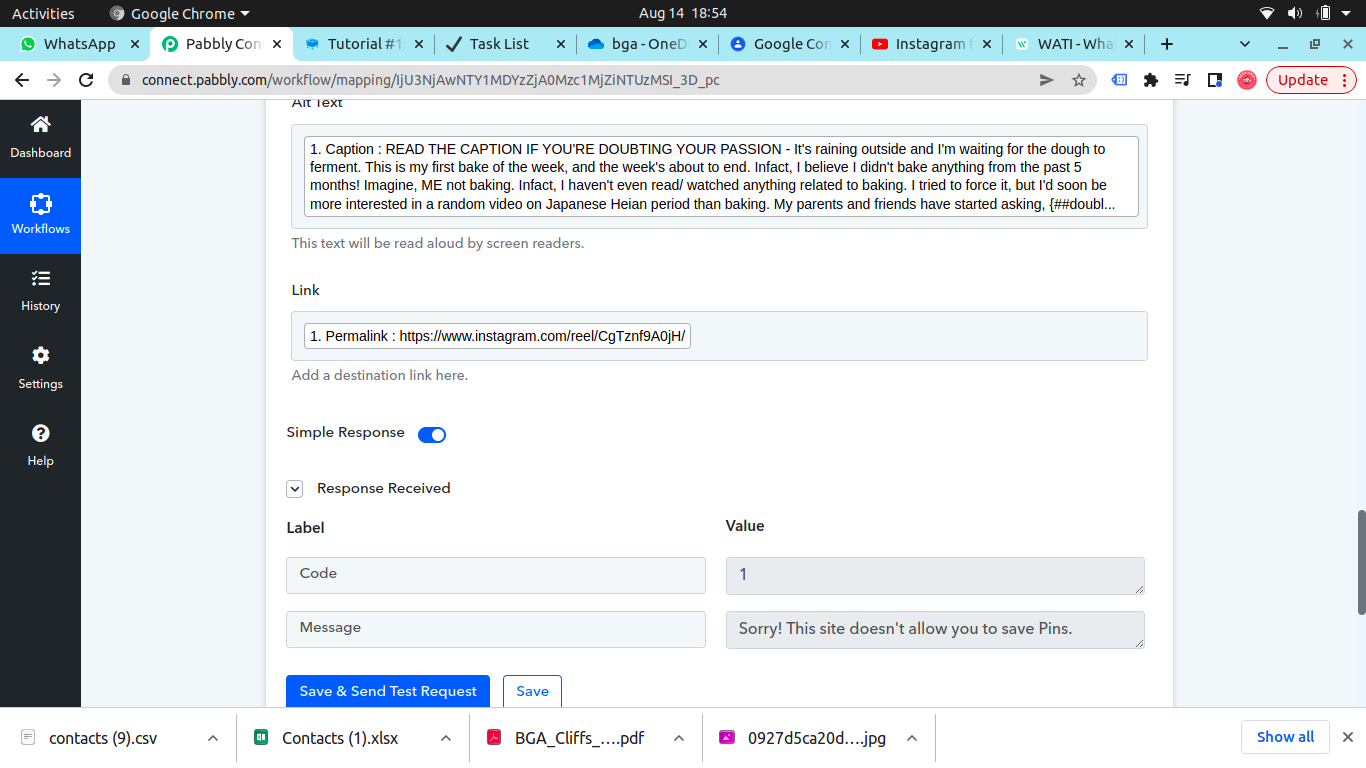Open the tab search dropdown arrow
The width and height of the screenshot is (1366, 768).
tap(1245, 44)
